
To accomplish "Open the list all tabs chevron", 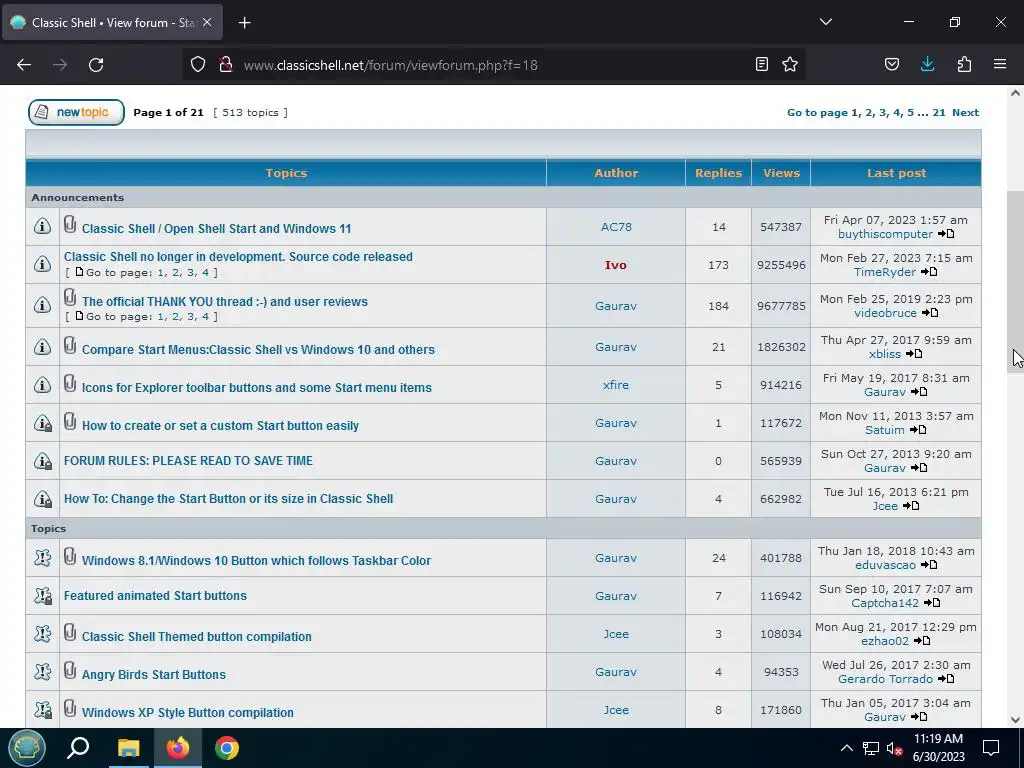I will [x=826, y=22].
